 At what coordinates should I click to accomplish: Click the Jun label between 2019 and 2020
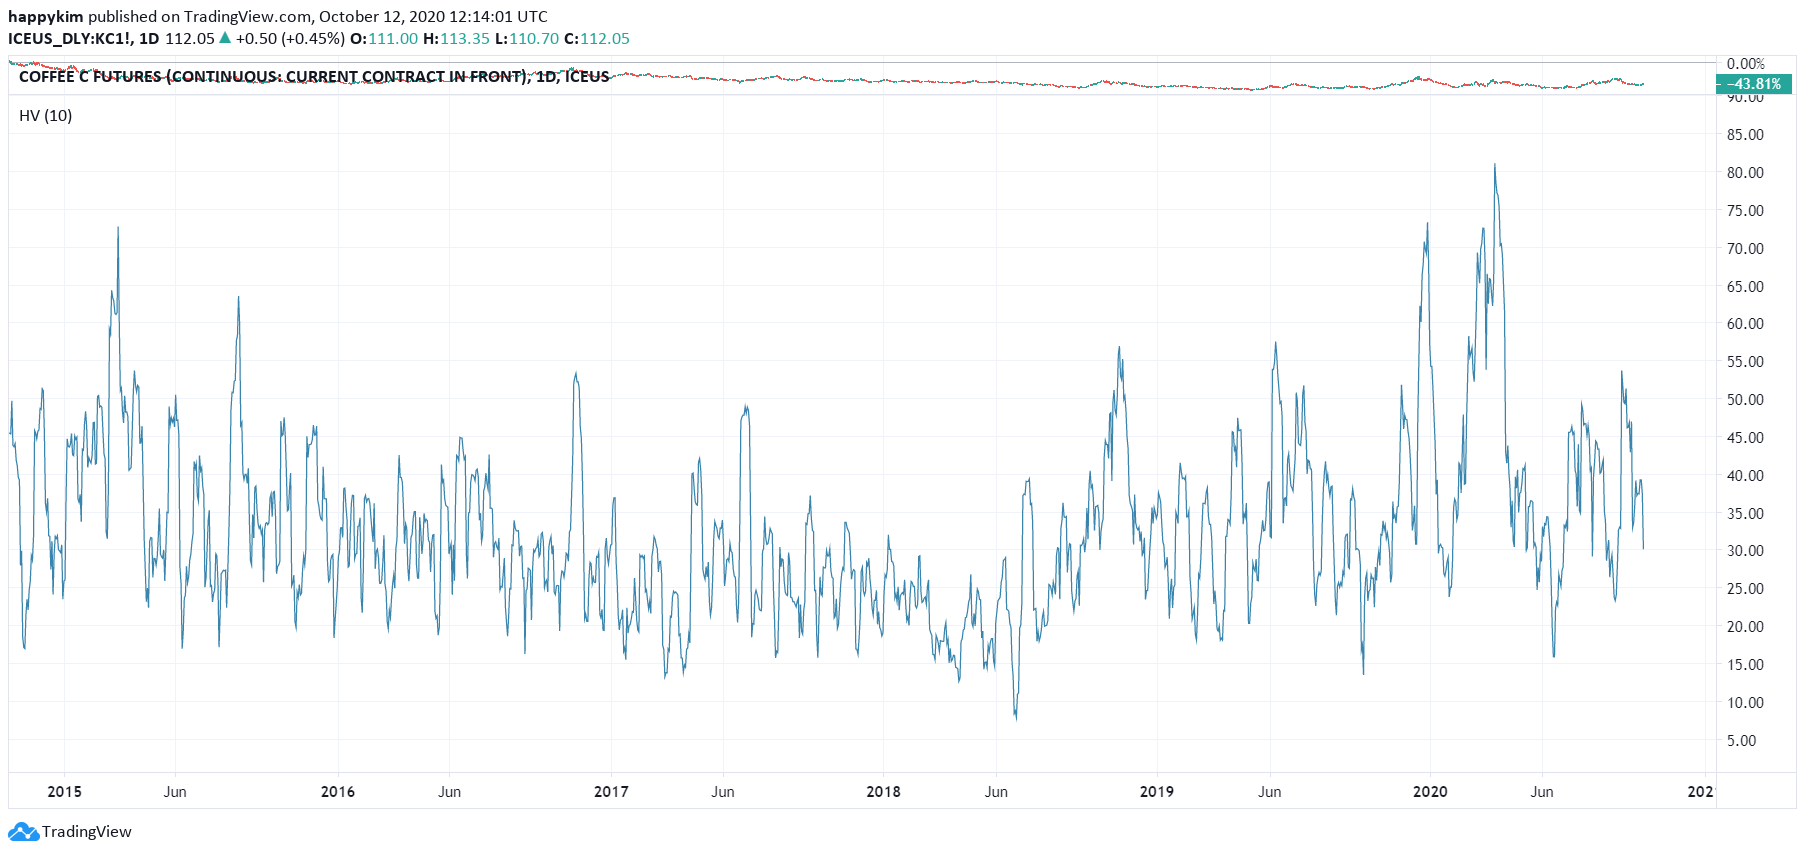click(1269, 792)
